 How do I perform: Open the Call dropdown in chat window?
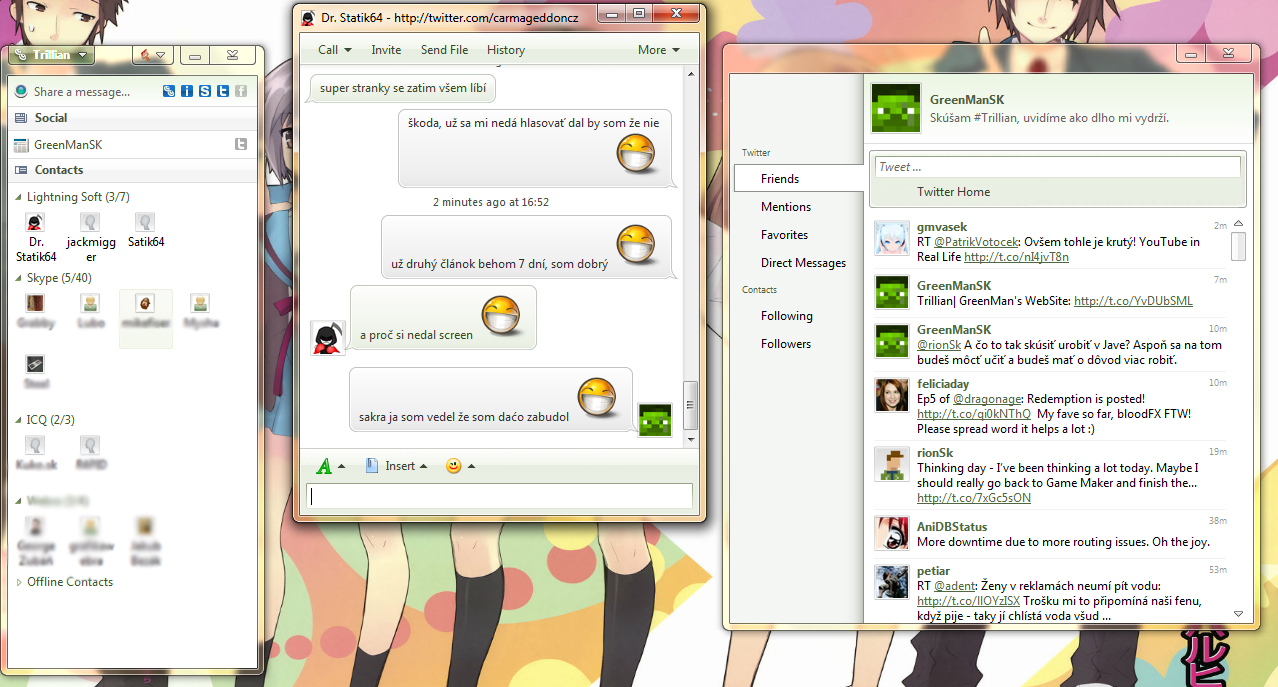pos(335,50)
